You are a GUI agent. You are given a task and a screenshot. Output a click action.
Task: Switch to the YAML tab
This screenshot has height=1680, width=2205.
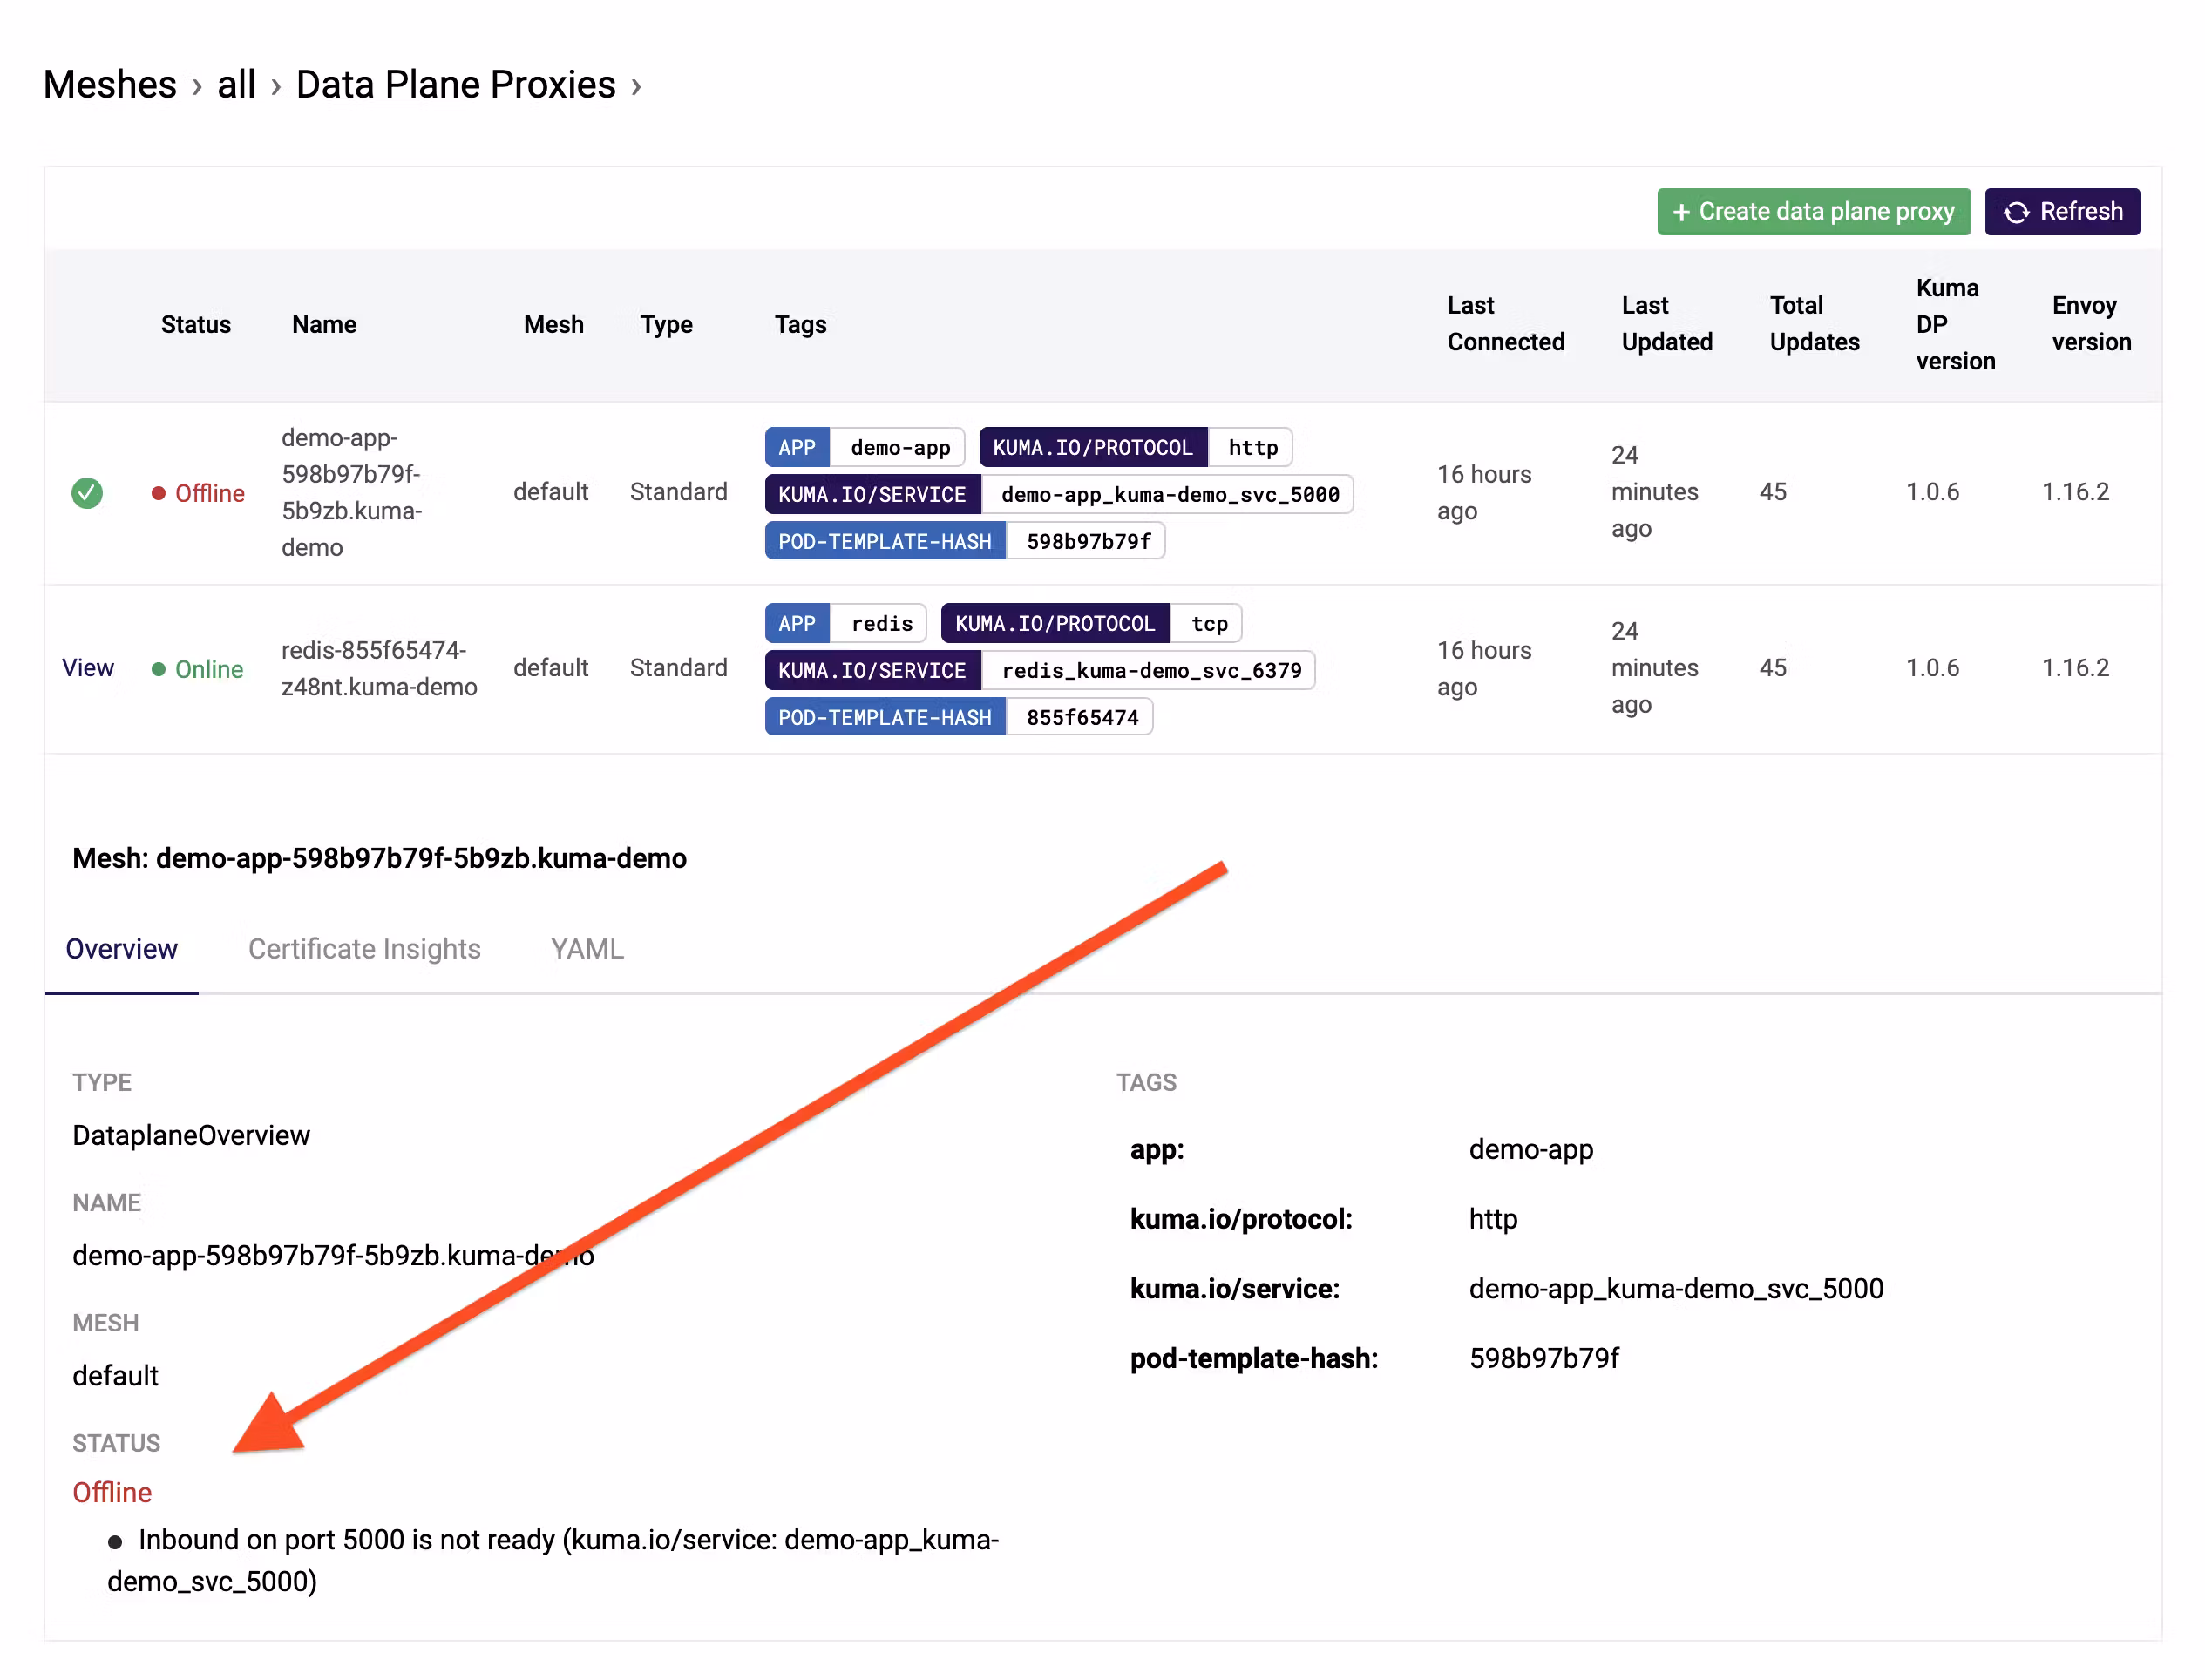[587, 949]
